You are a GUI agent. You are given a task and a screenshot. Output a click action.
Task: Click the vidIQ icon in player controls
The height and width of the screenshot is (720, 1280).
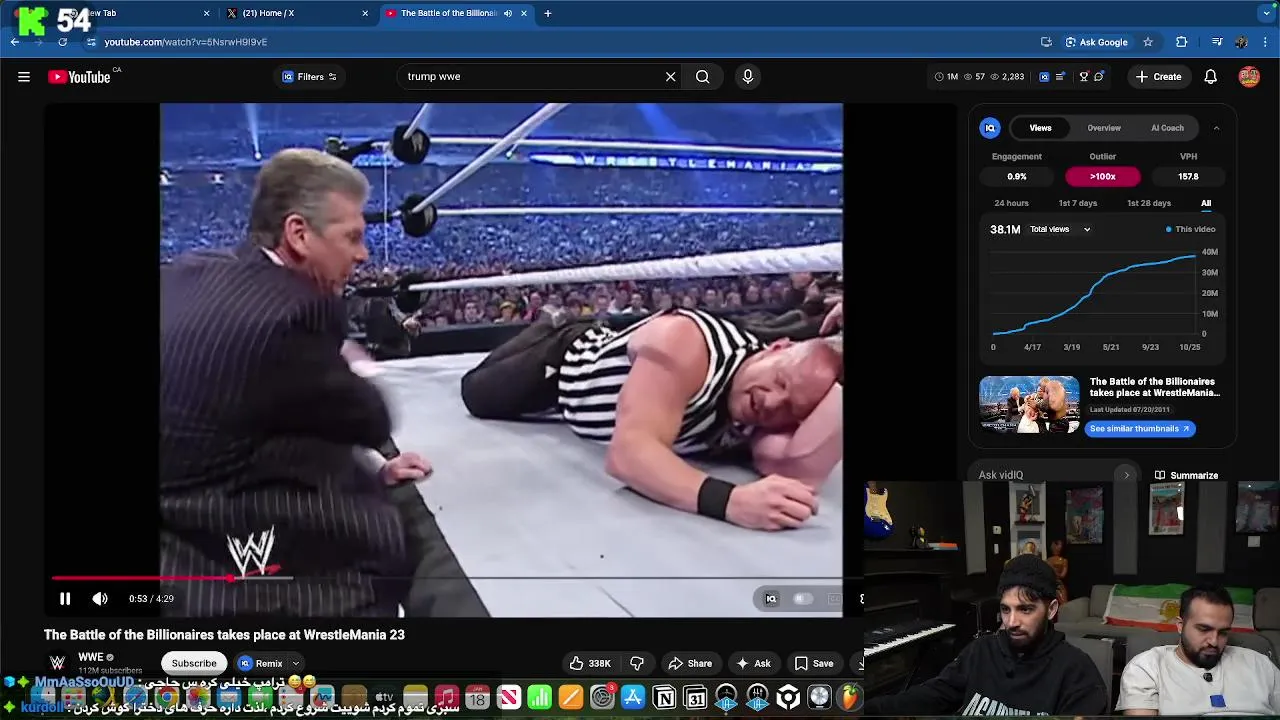click(771, 599)
